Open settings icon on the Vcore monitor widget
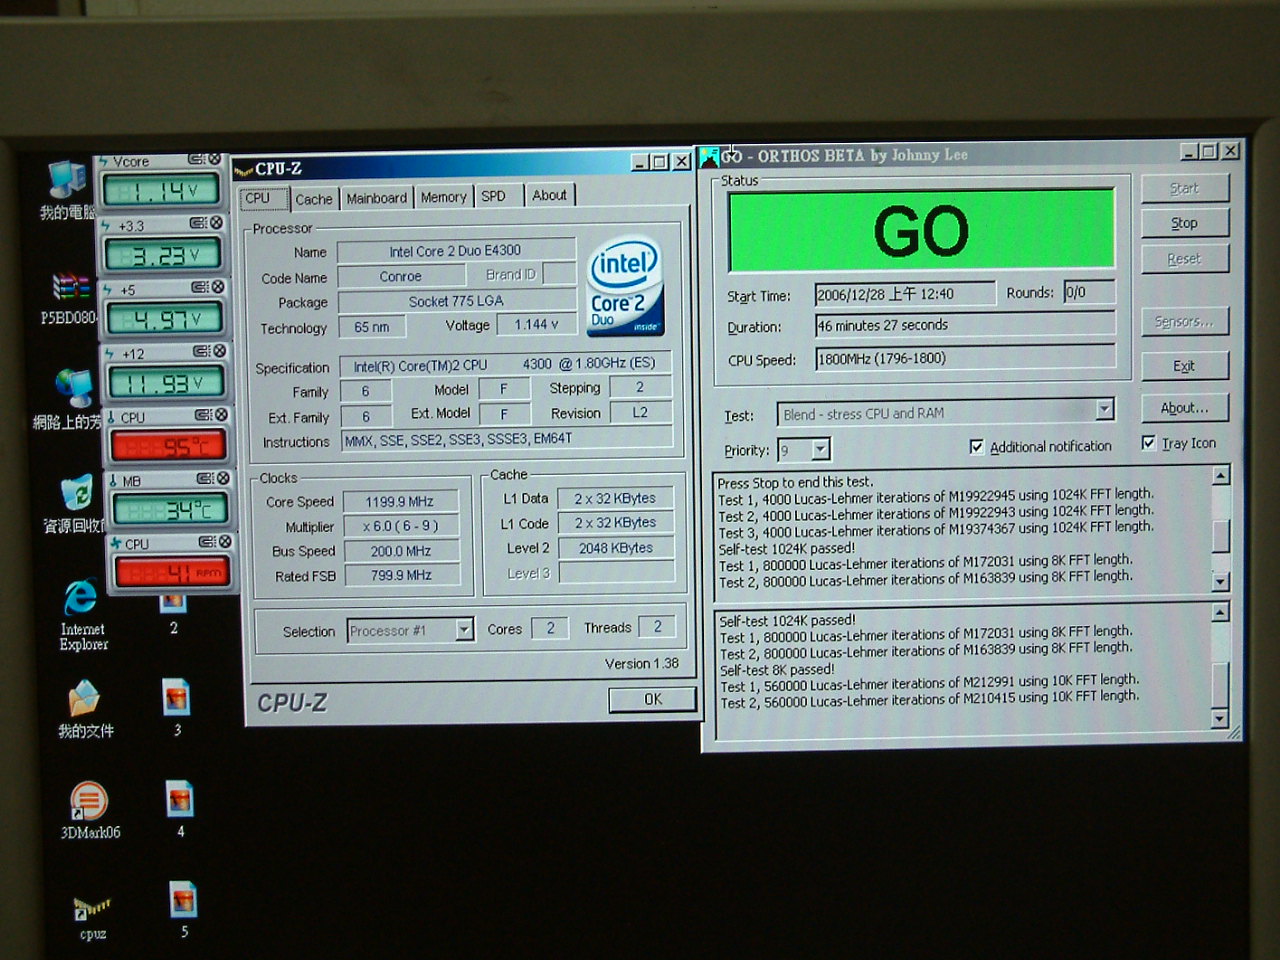The width and height of the screenshot is (1280, 960). [196, 160]
